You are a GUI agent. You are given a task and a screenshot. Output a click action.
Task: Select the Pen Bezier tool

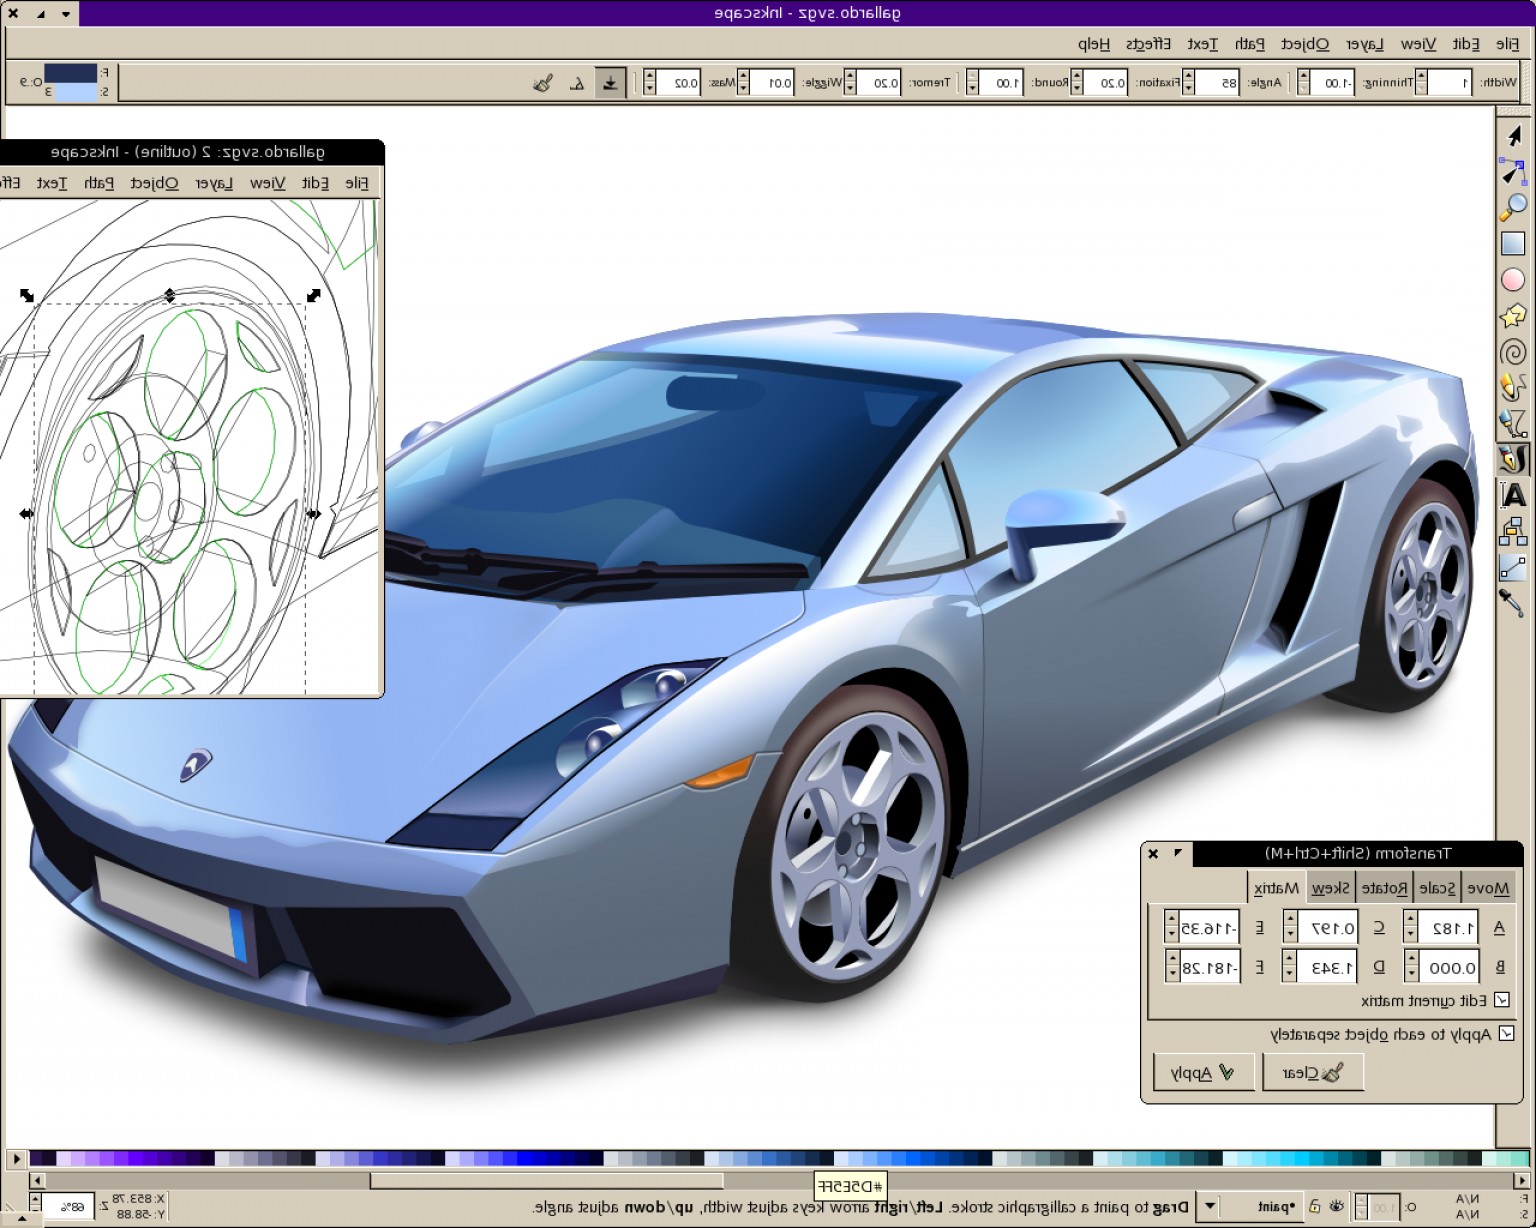click(x=1513, y=423)
